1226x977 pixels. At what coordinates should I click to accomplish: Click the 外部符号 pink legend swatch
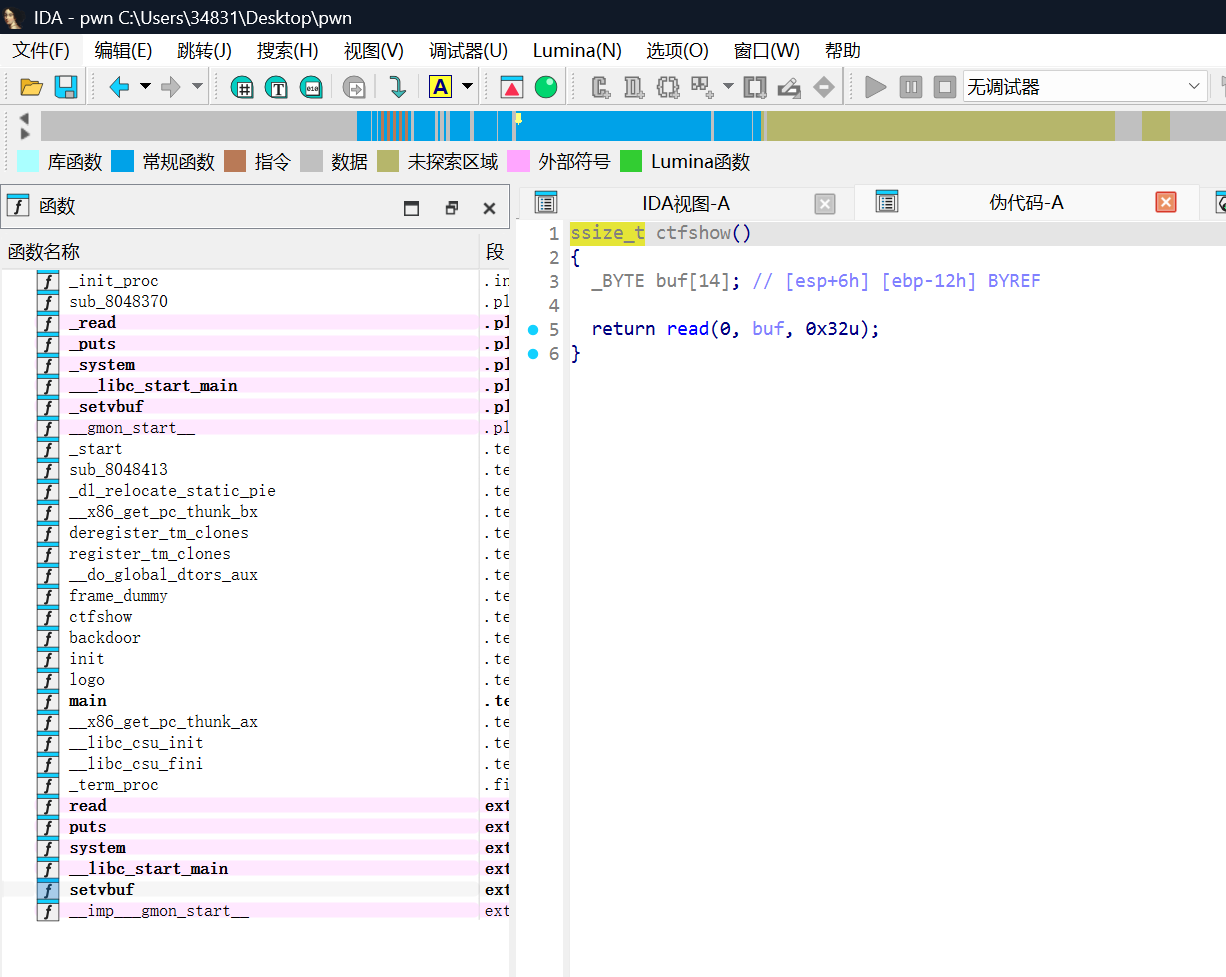[x=518, y=161]
